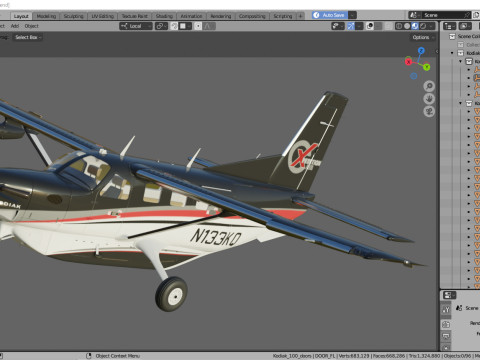
Task: Open overlays settings dropdown arrow
Action: click(378, 26)
